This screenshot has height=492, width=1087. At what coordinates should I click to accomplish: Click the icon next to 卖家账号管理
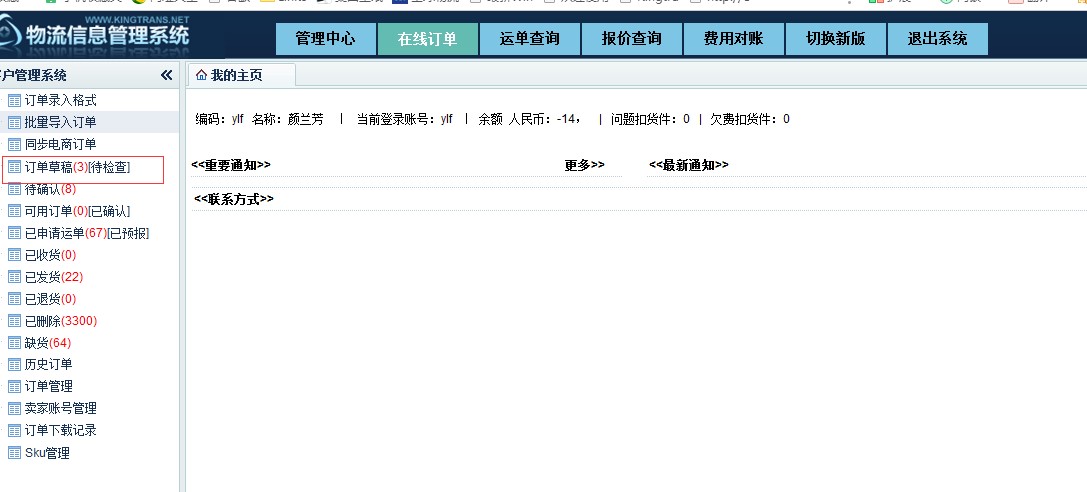tap(14, 409)
